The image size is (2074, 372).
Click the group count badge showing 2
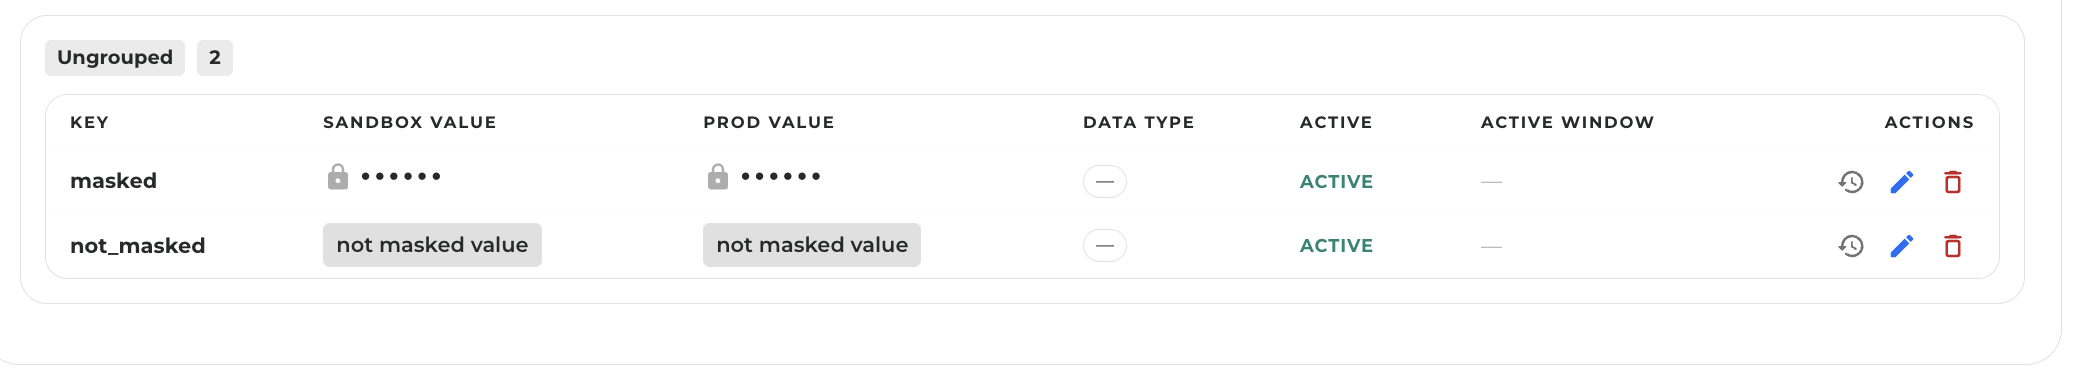click(x=215, y=58)
